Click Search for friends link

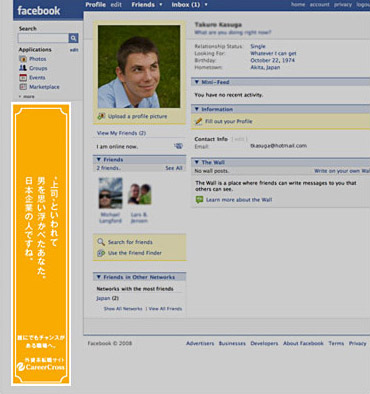click(130, 242)
